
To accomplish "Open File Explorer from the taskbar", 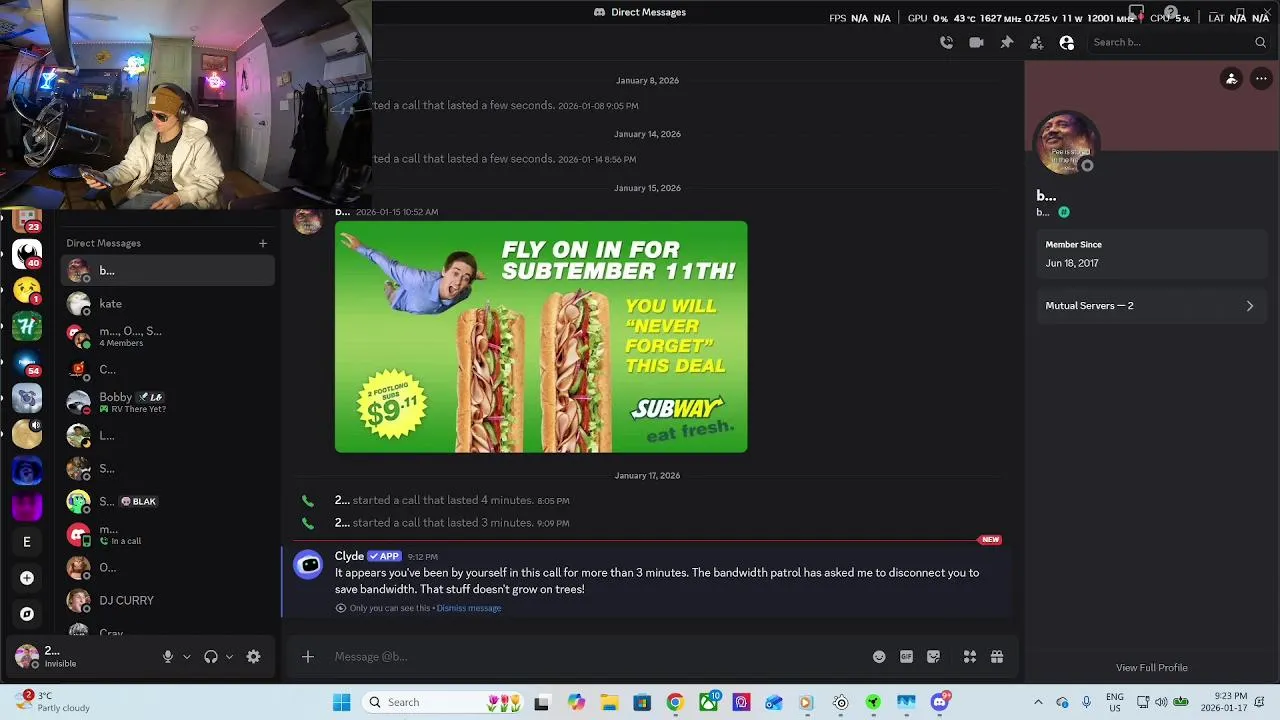I will 609,702.
